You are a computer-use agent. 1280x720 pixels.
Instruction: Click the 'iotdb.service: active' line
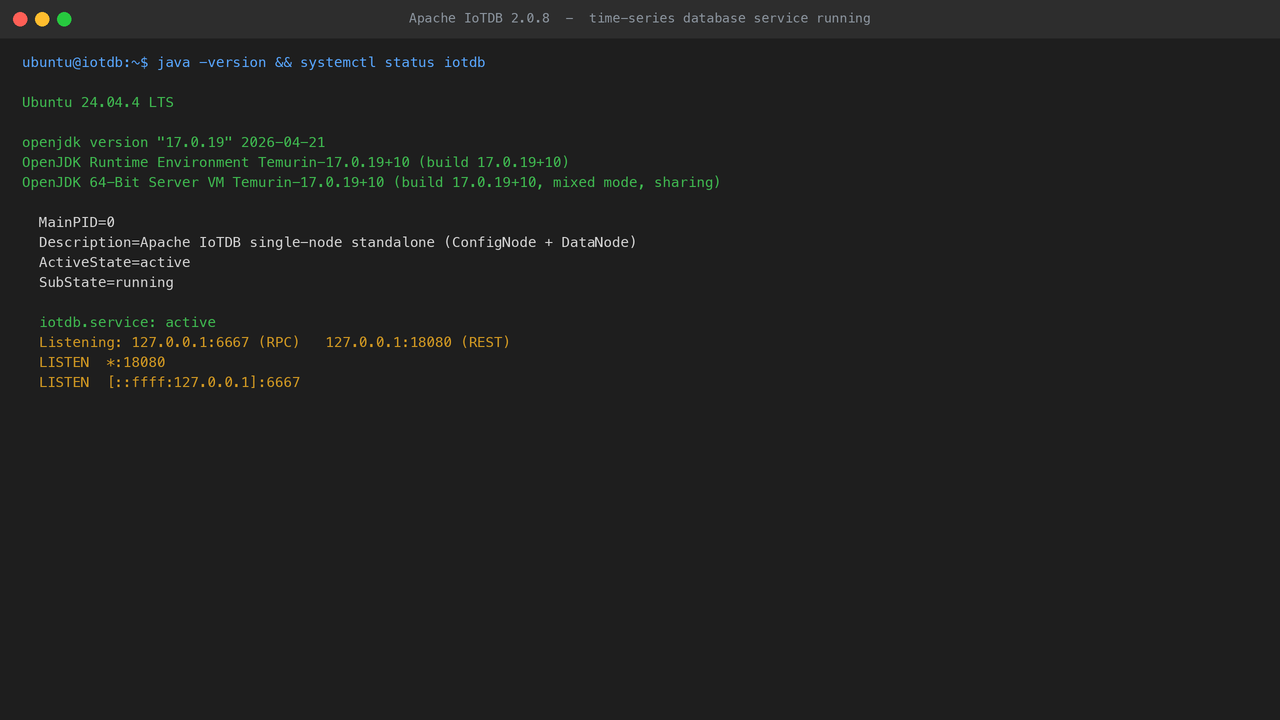(127, 322)
